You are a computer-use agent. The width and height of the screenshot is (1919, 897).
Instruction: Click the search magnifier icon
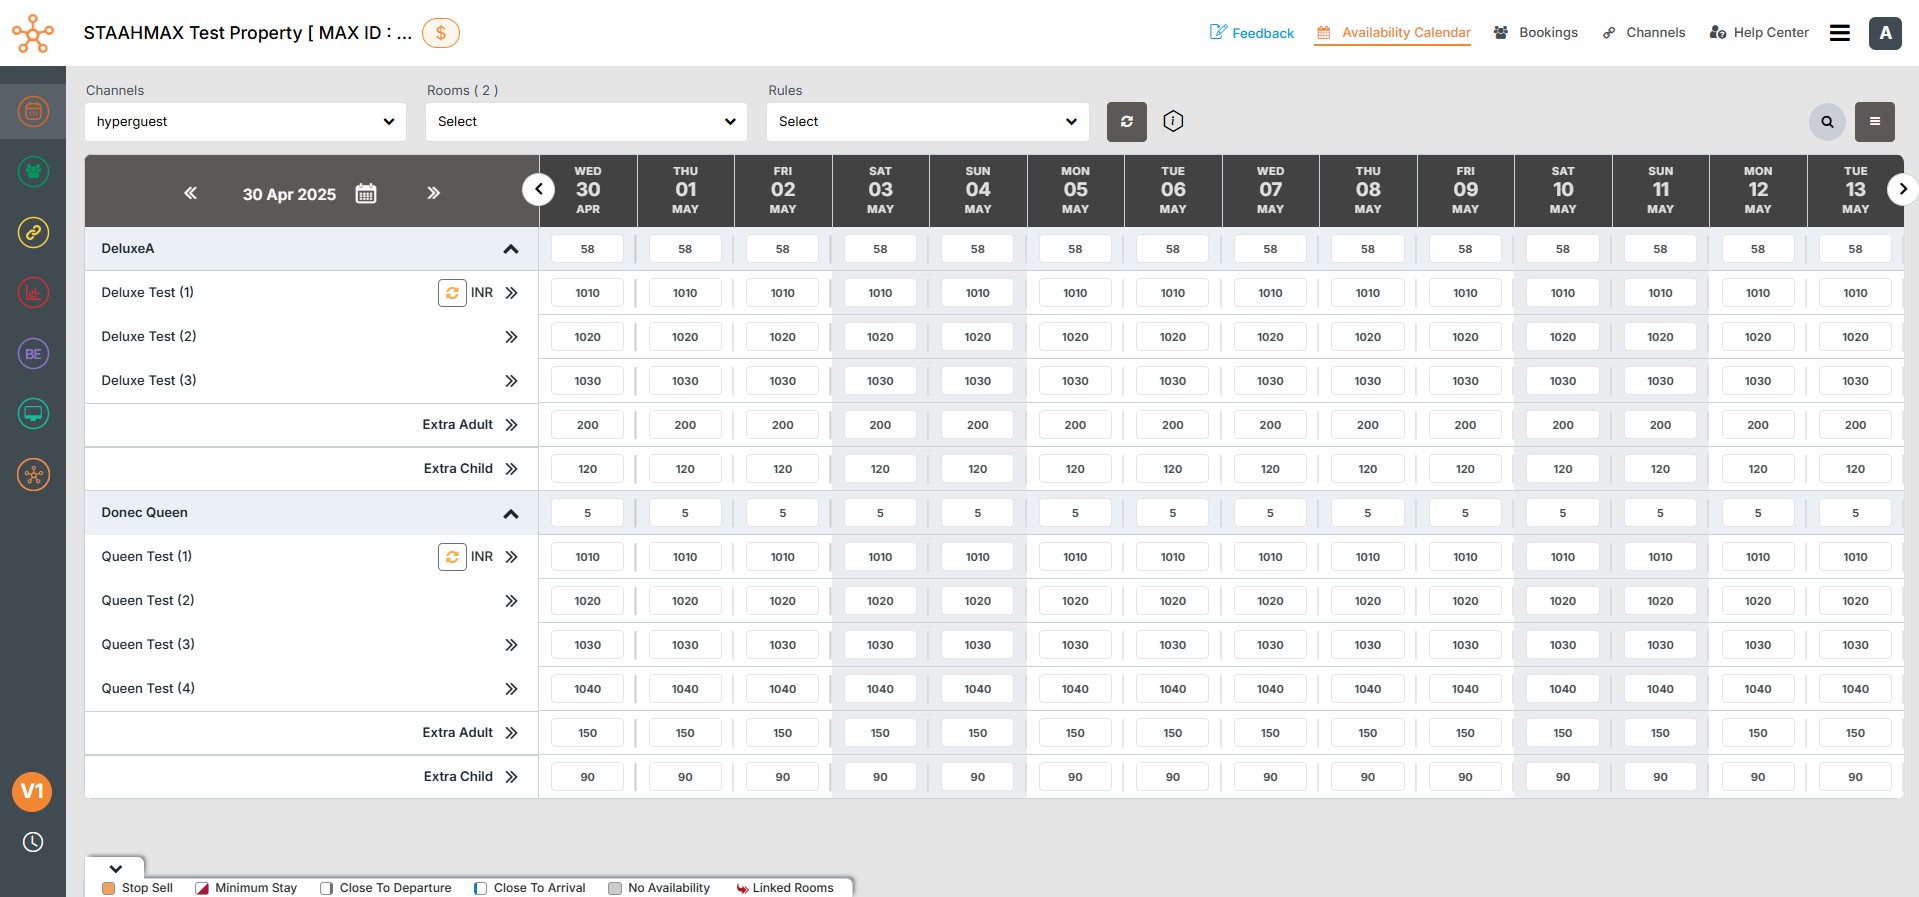tap(1827, 122)
